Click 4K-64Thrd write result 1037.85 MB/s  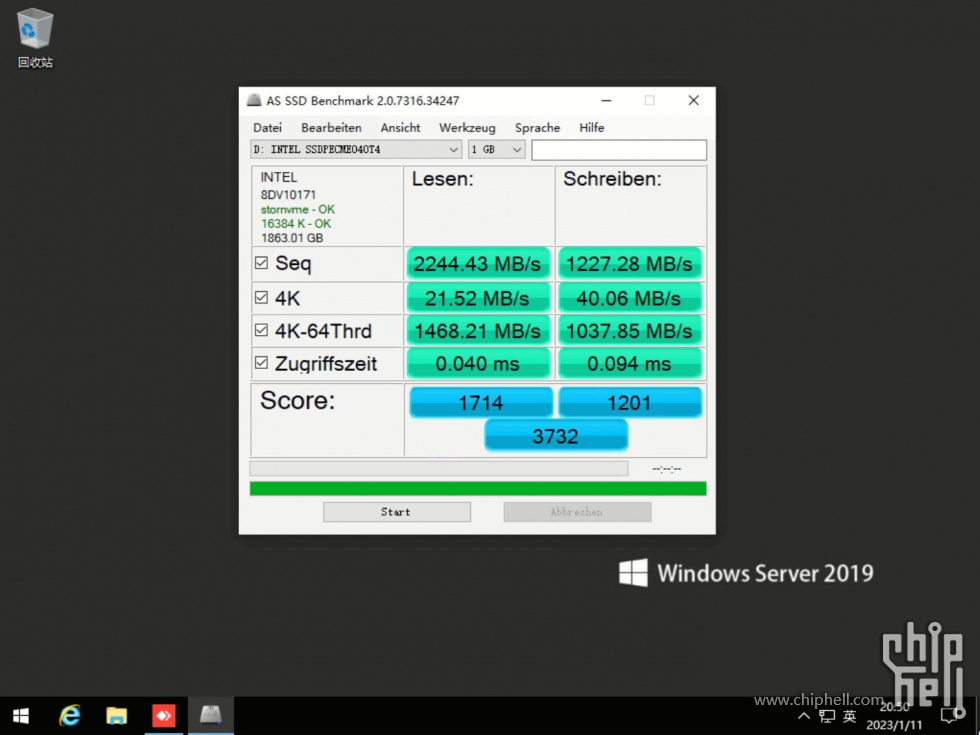pos(629,331)
